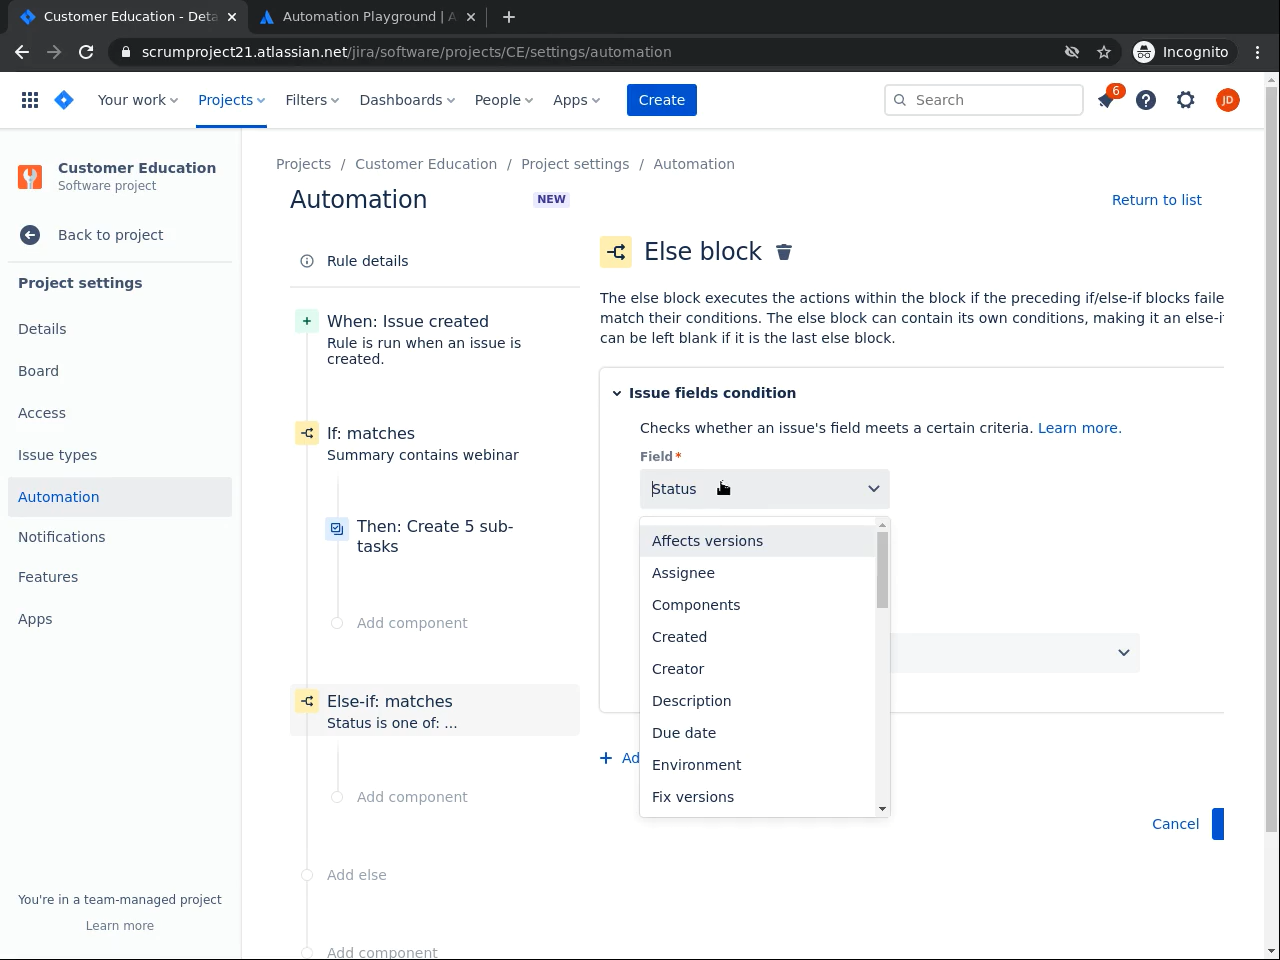Click the Return to list link
The height and width of the screenshot is (960, 1280).
[x=1156, y=200]
